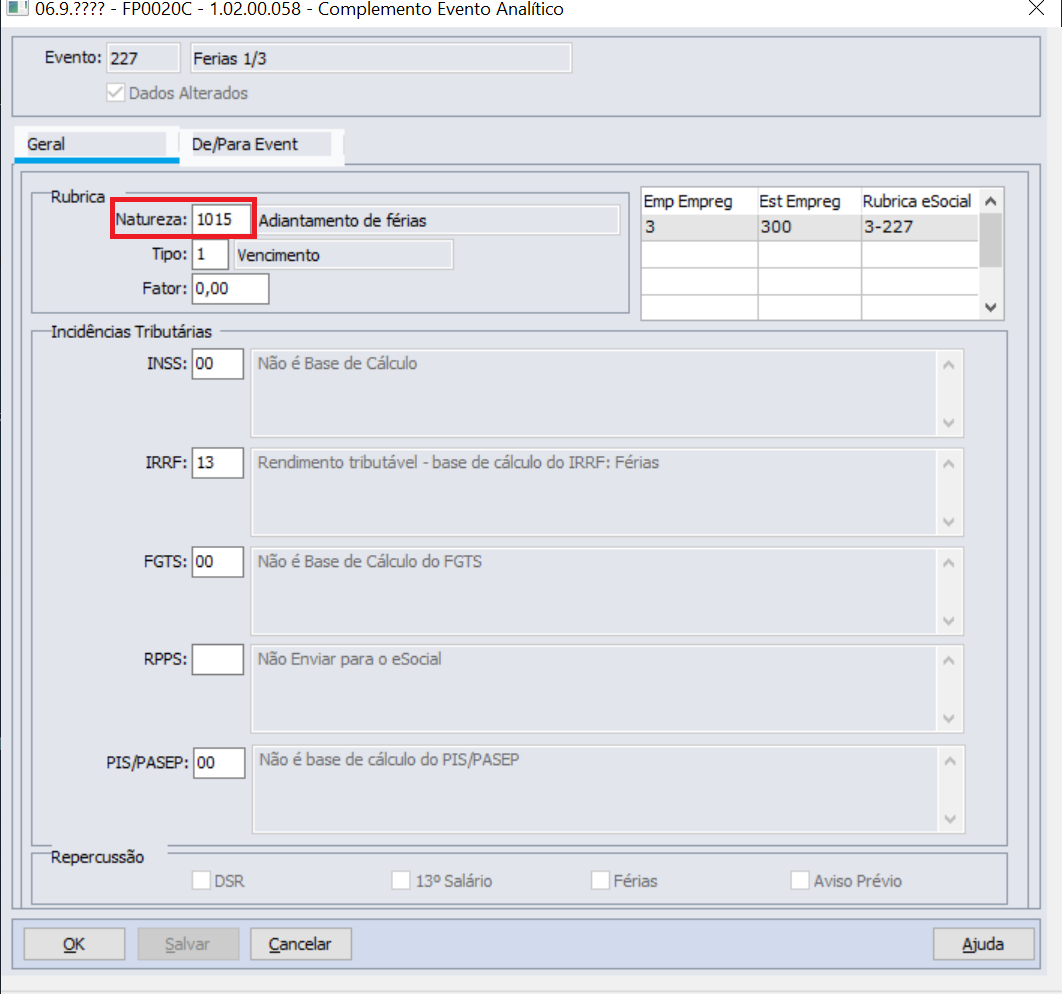This screenshot has width=1062, height=994.
Task: Click the INSS code input field
Action: click(217, 364)
